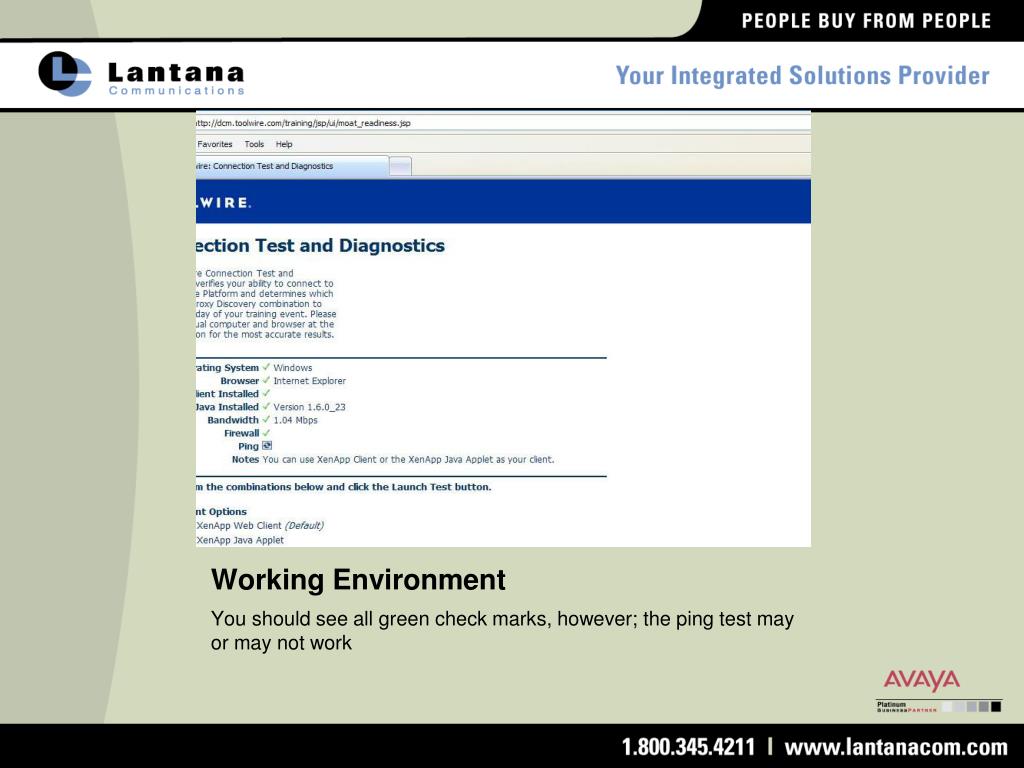1024x768 pixels.
Task: Click the Bandwidth check mark
Action: (266, 419)
